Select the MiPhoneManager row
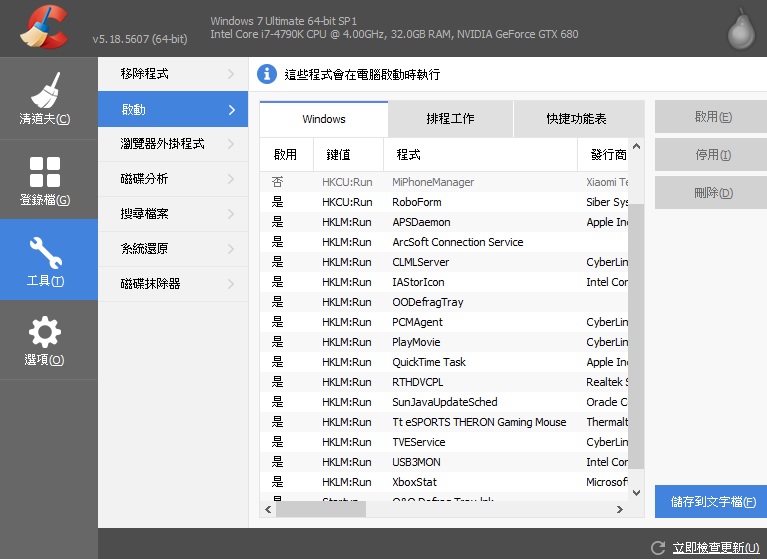The width and height of the screenshot is (767, 559). click(x=444, y=182)
